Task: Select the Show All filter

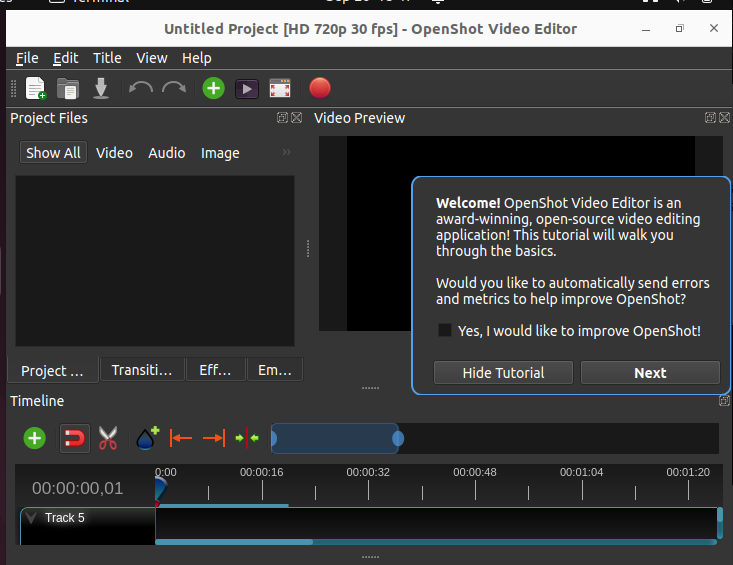Action: click(x=53, y=153)
